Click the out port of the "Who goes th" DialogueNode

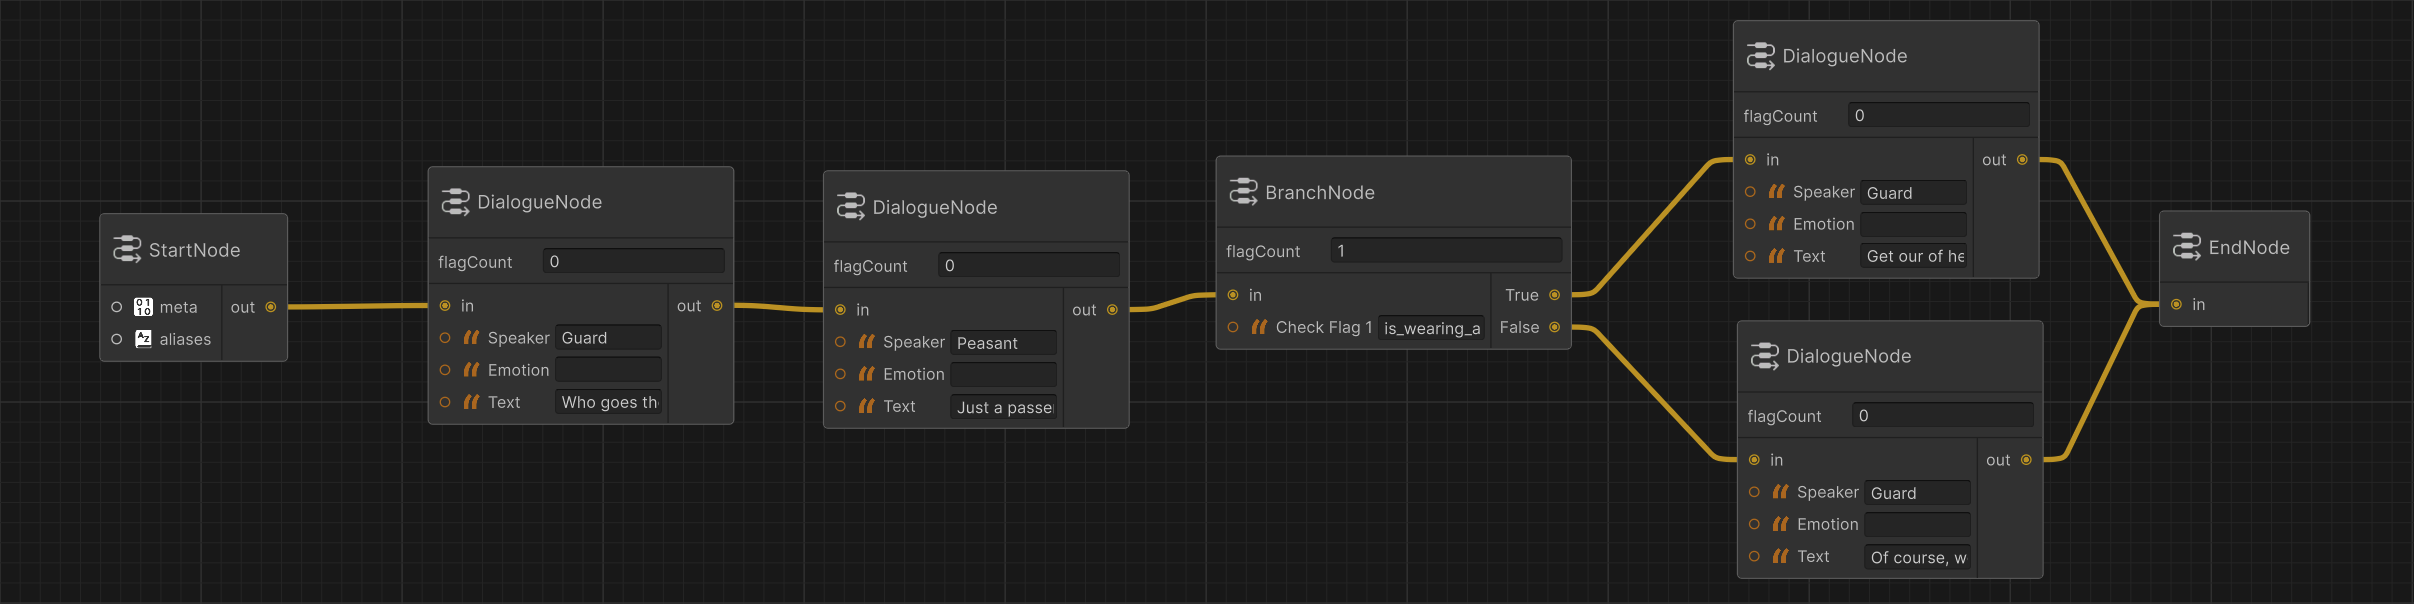[717, 306]
